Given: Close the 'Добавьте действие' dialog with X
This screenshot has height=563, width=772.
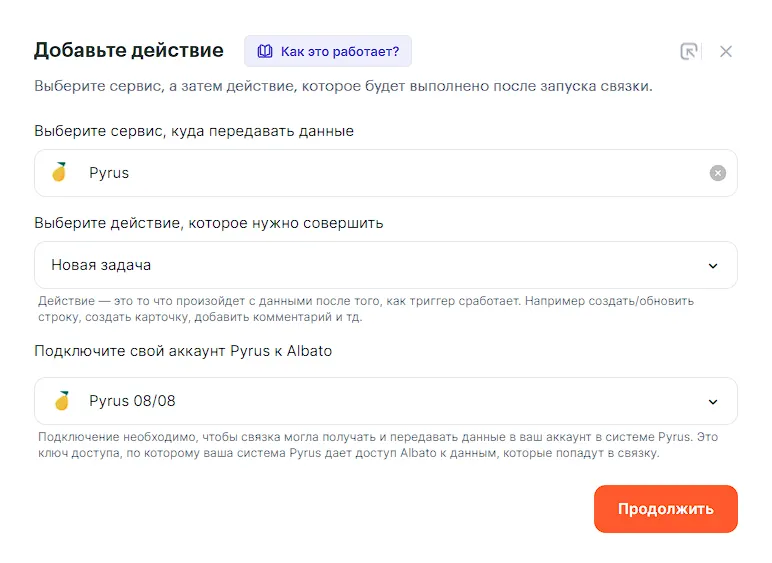Looking at the screenshot, I should tap(726, 51).
